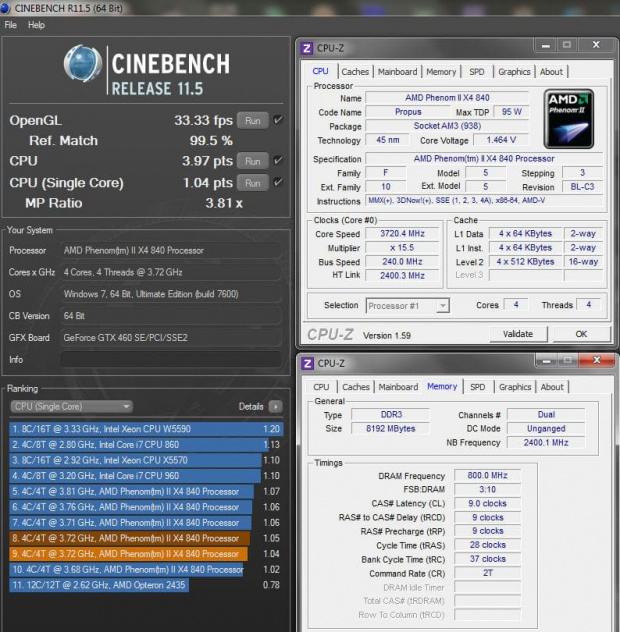Switch to About tab in upper CPU-Z window
The height and width of the screenshot is (632, 620).
coord(551,72)
